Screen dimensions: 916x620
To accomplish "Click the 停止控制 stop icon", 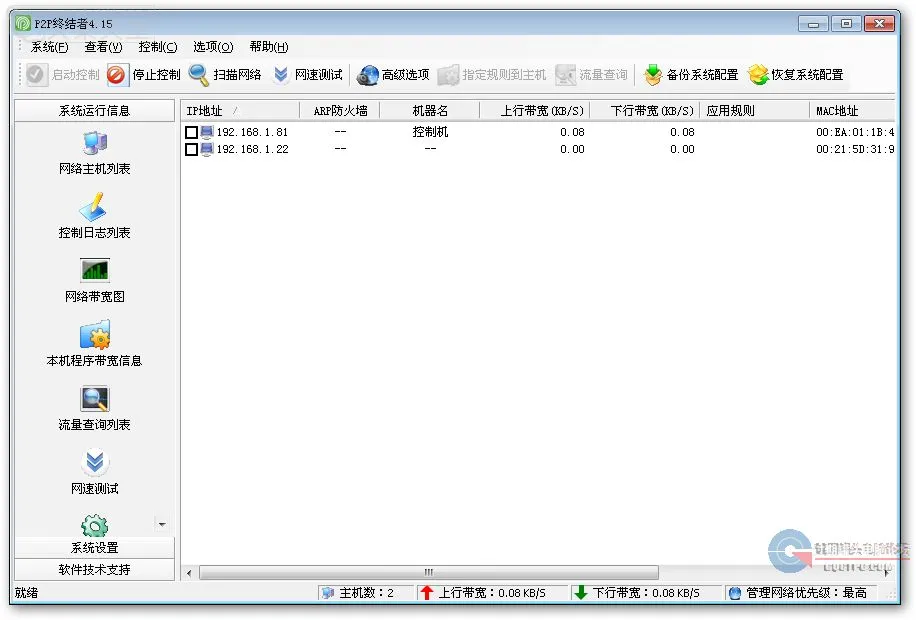I will tap(117, 75).
